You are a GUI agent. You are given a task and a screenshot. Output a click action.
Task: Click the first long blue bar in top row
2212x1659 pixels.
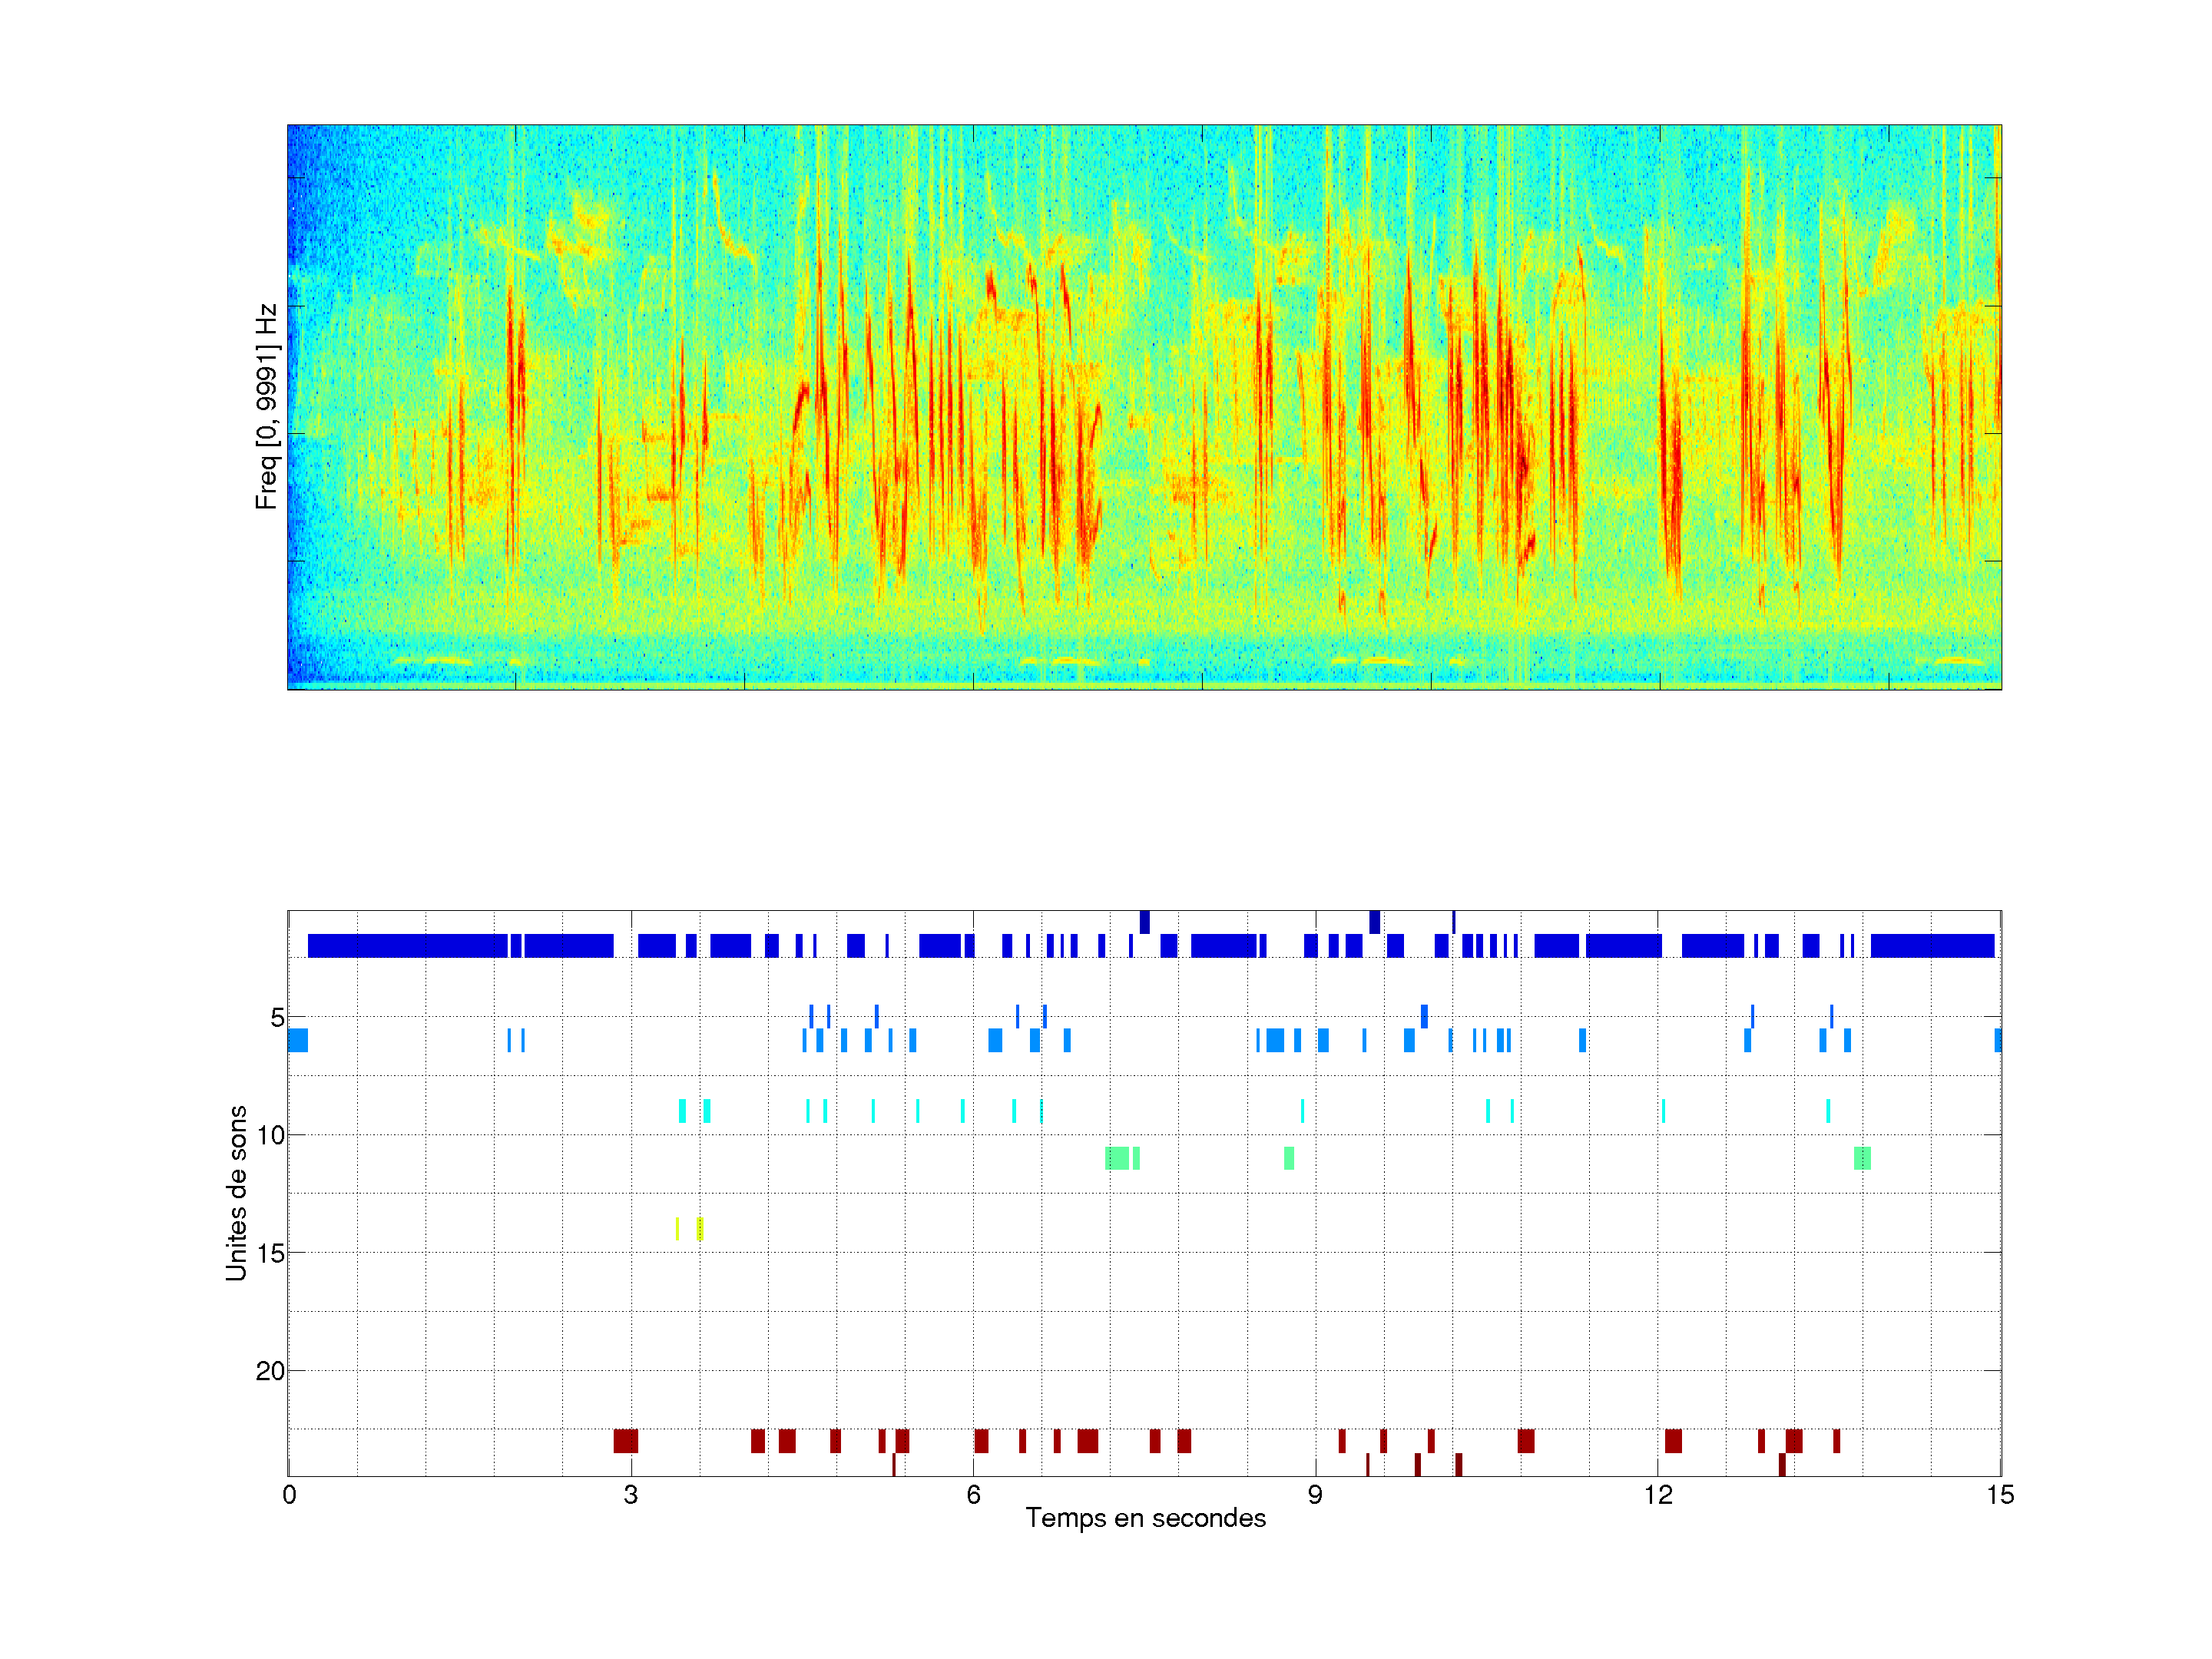(x=407, y=945)
